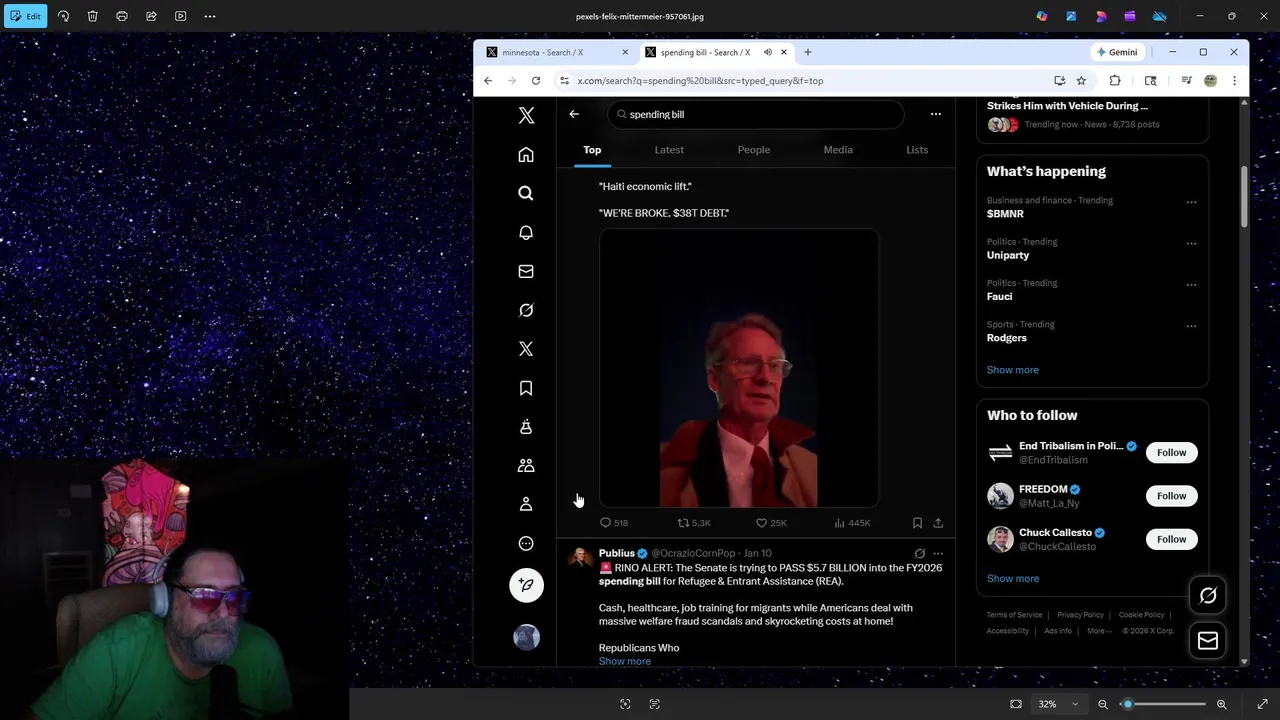Open Clipchamp icon in Photos title bar
The height and width of the screenshot is (720, 1280).
pos(1130,16)
